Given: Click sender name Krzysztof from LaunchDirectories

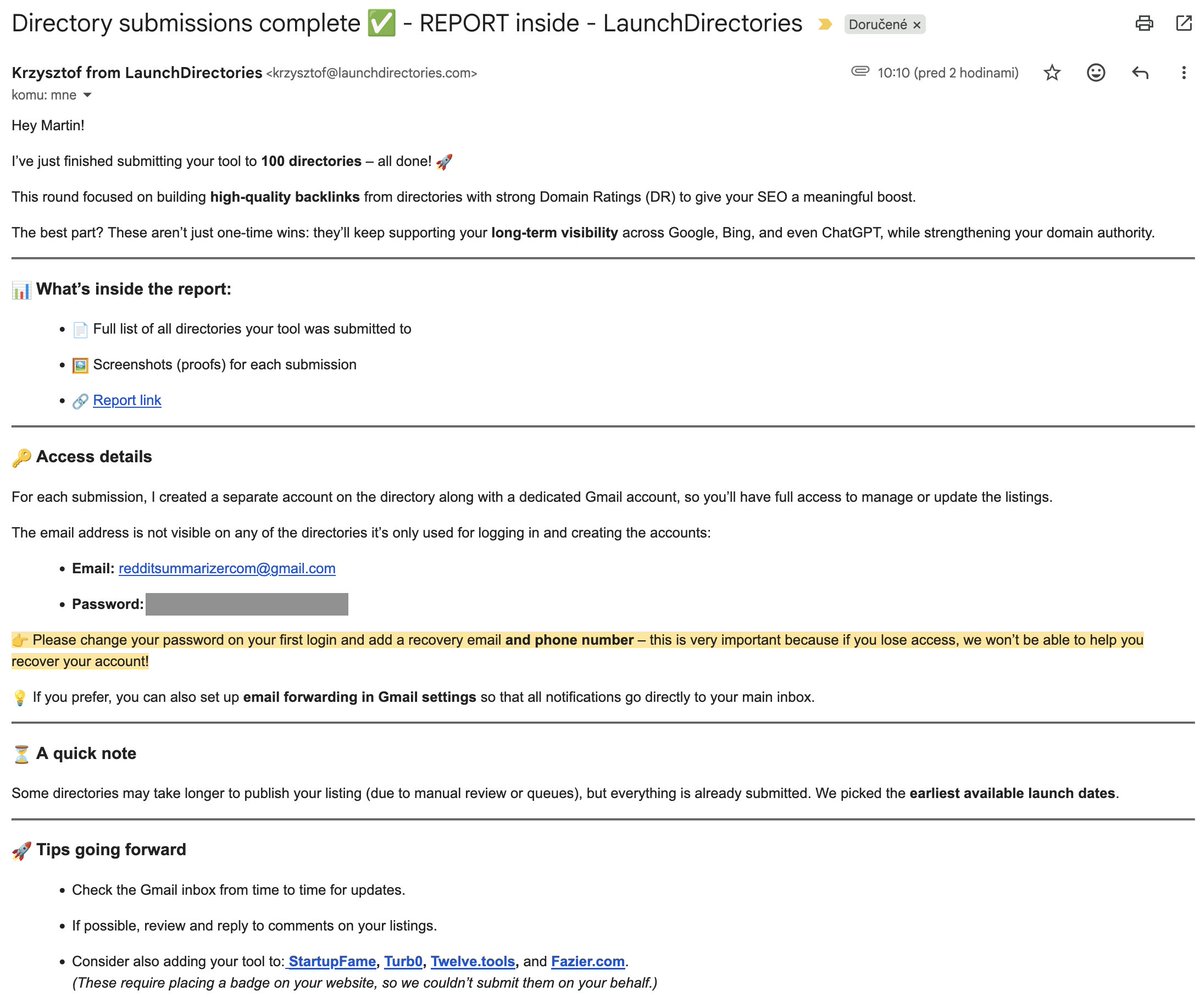Looking at the screenshot, I should tap(137, 72).
